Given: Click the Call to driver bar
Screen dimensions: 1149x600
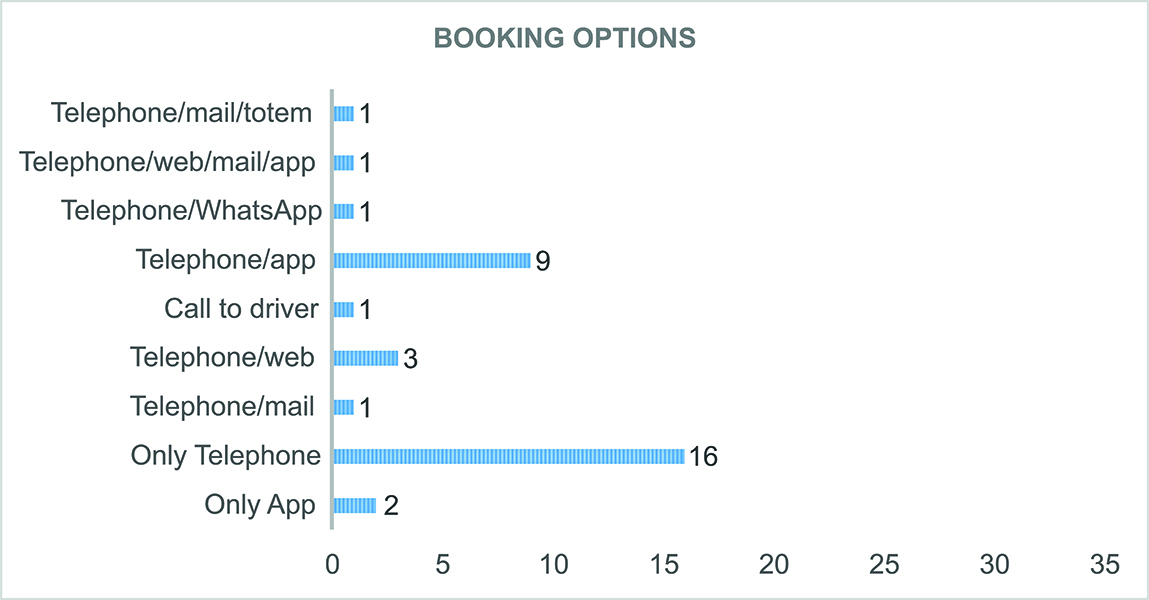Looking at the screenshot, I should (343, 309).
